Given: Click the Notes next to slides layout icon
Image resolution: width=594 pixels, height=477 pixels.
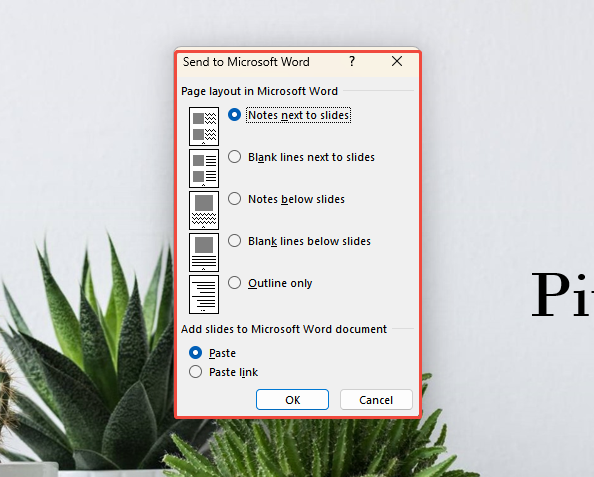Looking at the screenshot, I should 204,126.
